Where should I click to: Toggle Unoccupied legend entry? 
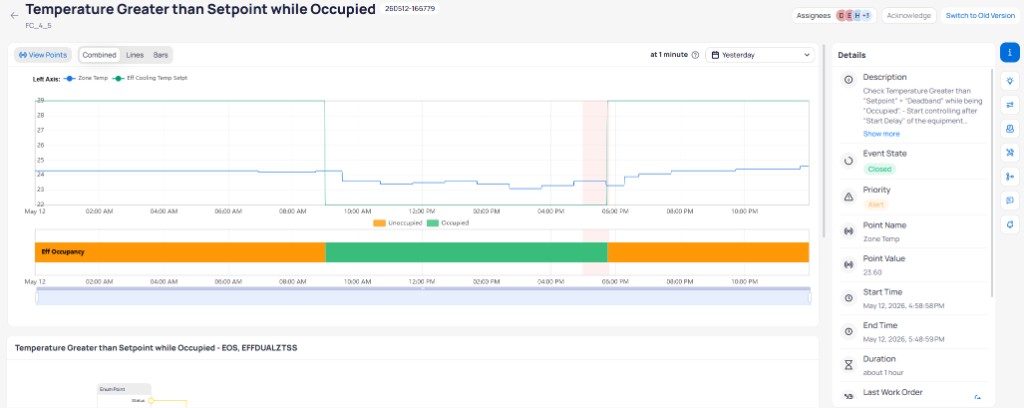[398, 223]
